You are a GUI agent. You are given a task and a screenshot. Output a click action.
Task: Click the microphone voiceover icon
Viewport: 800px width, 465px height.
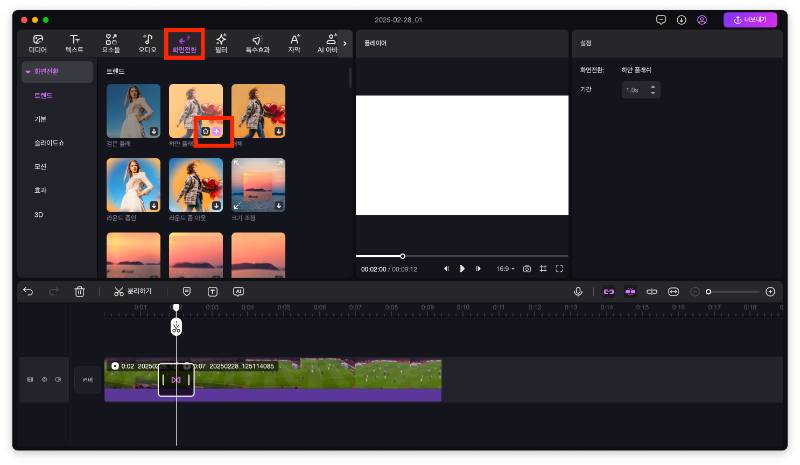pyautogui.click(x=578, y=291)
